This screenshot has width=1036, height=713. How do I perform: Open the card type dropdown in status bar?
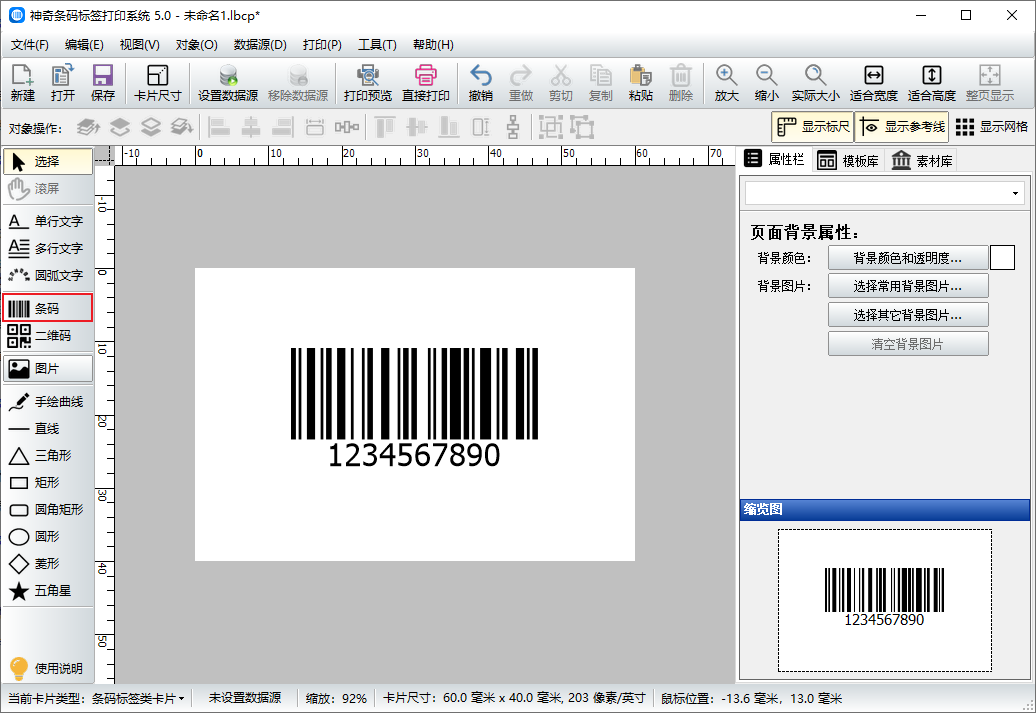tap(138, 698)
